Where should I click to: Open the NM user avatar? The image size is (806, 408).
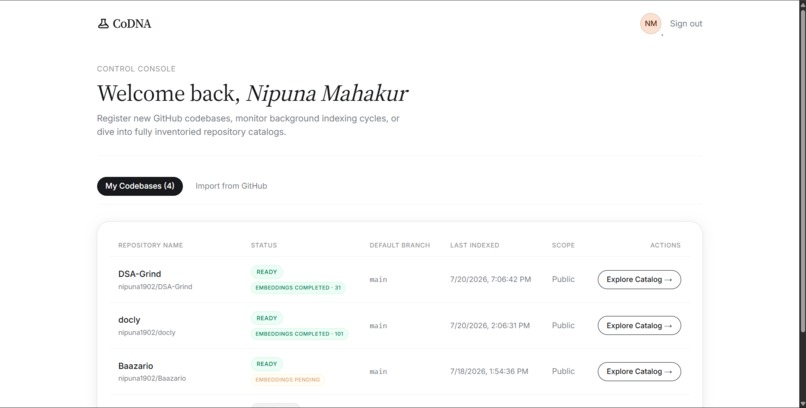tap(650, 24)
